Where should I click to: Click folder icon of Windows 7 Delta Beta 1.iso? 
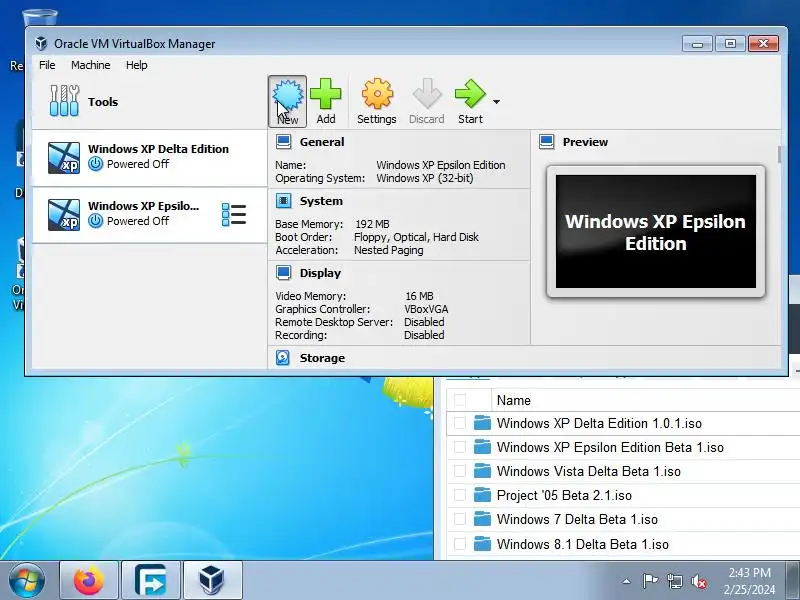point(482,519)
